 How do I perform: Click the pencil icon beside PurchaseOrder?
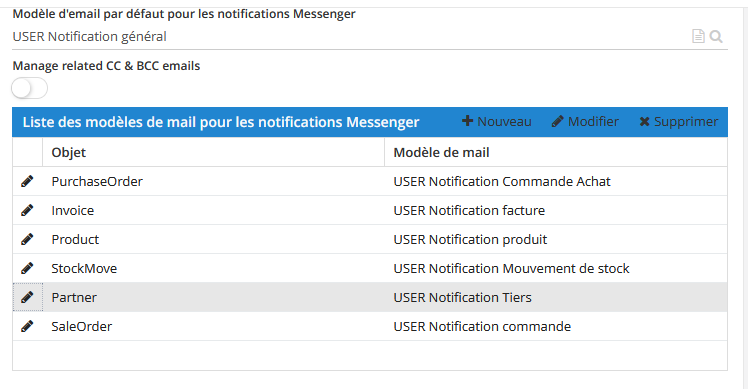(x=27, y=181)
